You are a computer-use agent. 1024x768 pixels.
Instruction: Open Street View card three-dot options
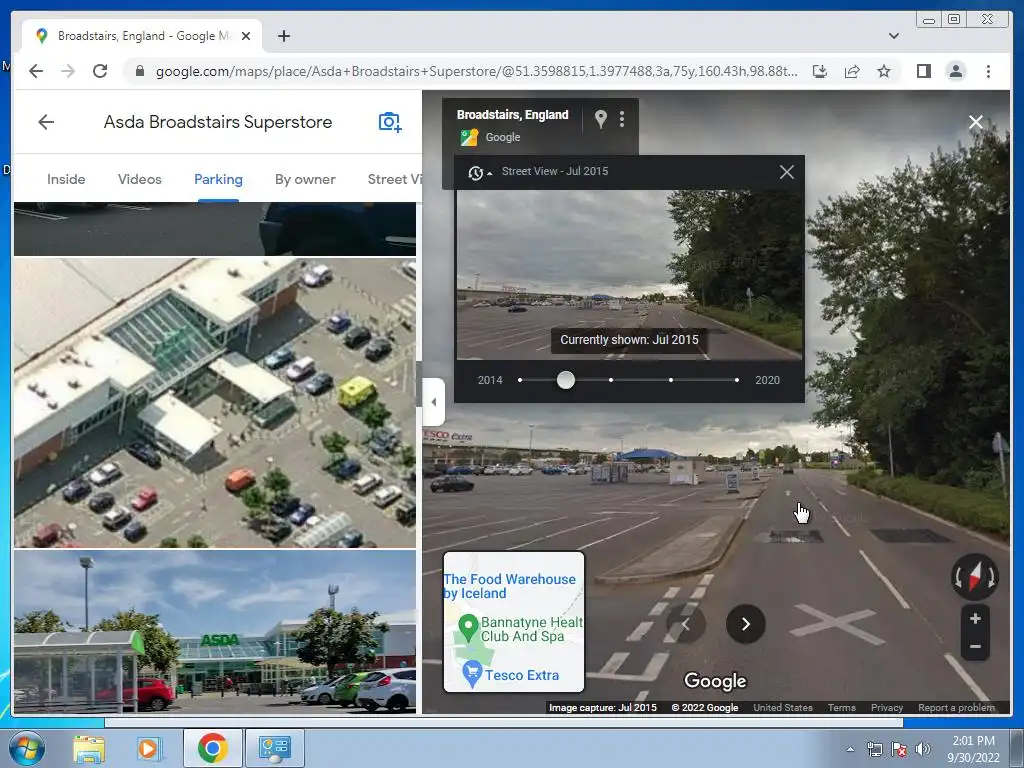pos(622,119)
